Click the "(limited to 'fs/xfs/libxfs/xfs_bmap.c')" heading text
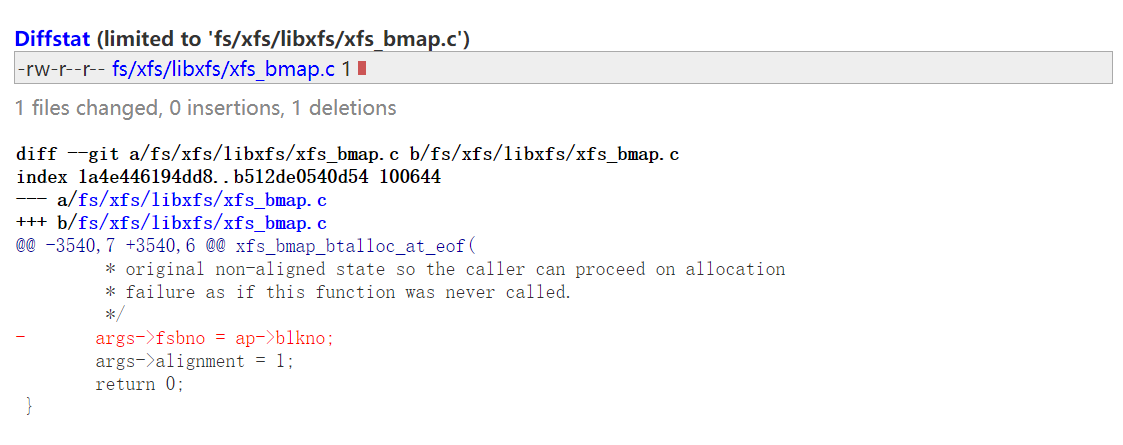Viewport: 1123px width, 445px height. pyautogui.click(x=285, y=39)
